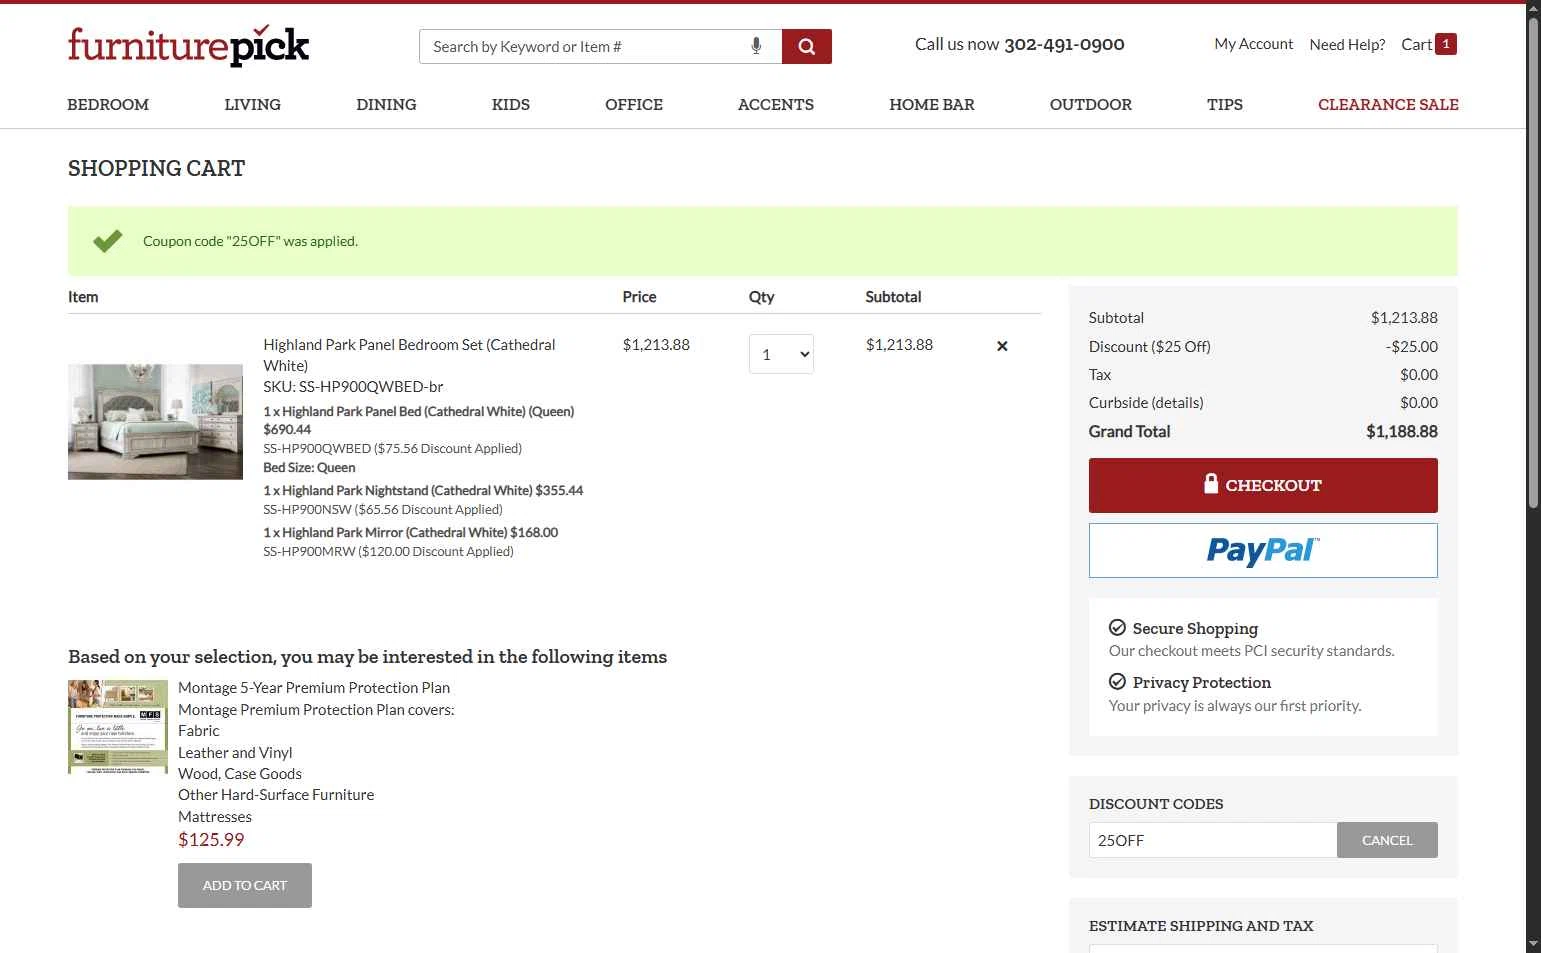Click the $125.99 protection plan price
The height and width of the screenshot is (953, 1541).
click(211, 840)
